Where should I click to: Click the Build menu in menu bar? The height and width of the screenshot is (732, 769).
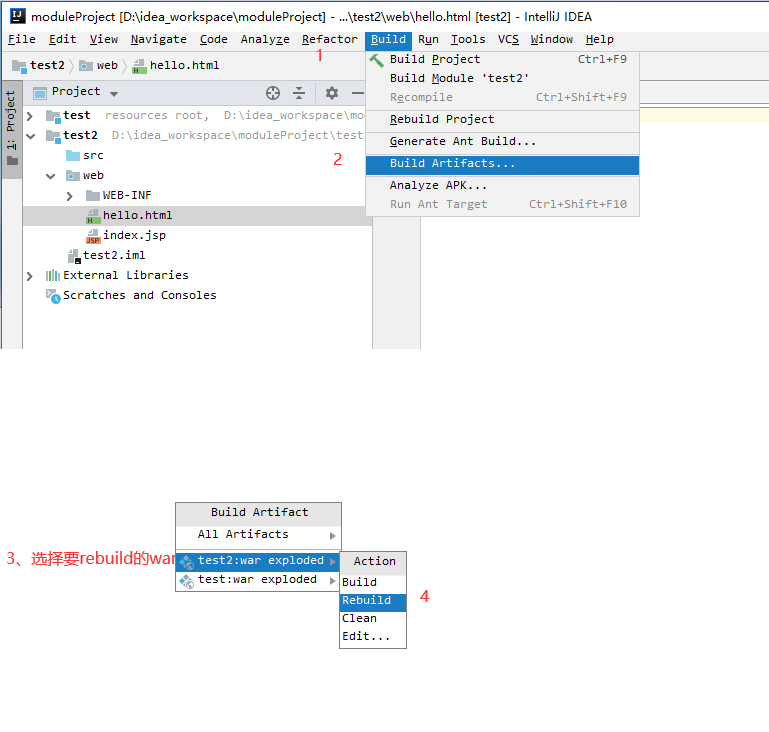[x=388, y=39]
